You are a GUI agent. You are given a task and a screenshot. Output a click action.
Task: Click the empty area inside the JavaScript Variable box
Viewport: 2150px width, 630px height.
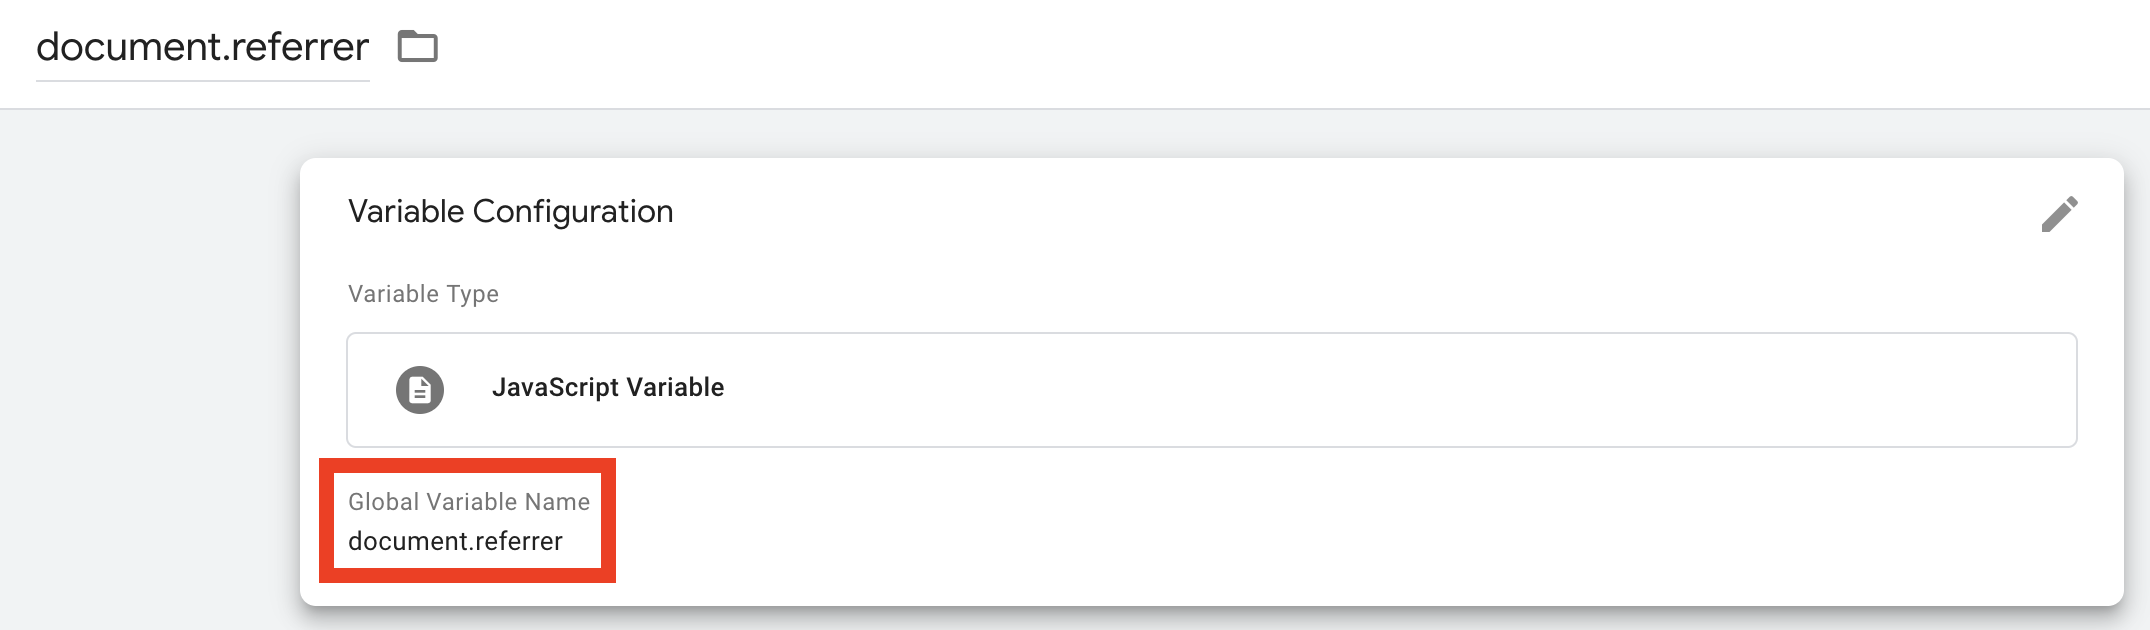(x=1400, y=390)
